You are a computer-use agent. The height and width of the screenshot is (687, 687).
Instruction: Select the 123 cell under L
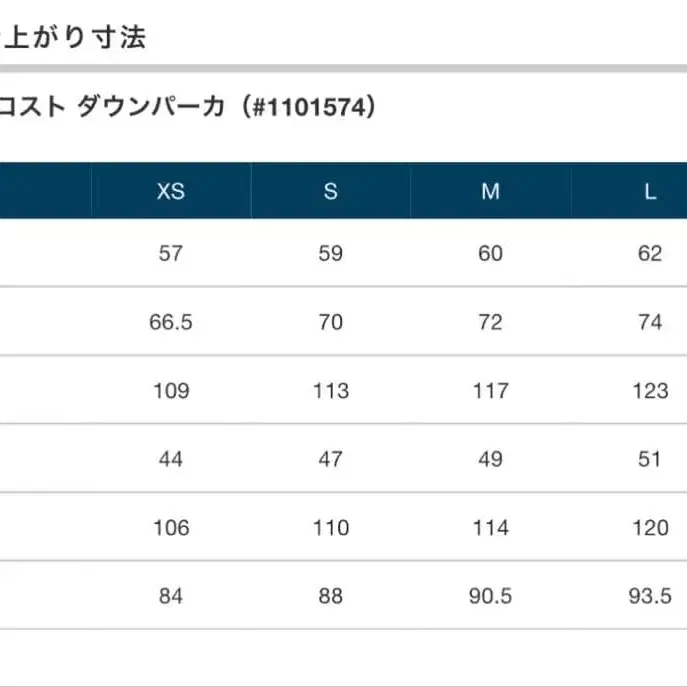click(650, 390)
